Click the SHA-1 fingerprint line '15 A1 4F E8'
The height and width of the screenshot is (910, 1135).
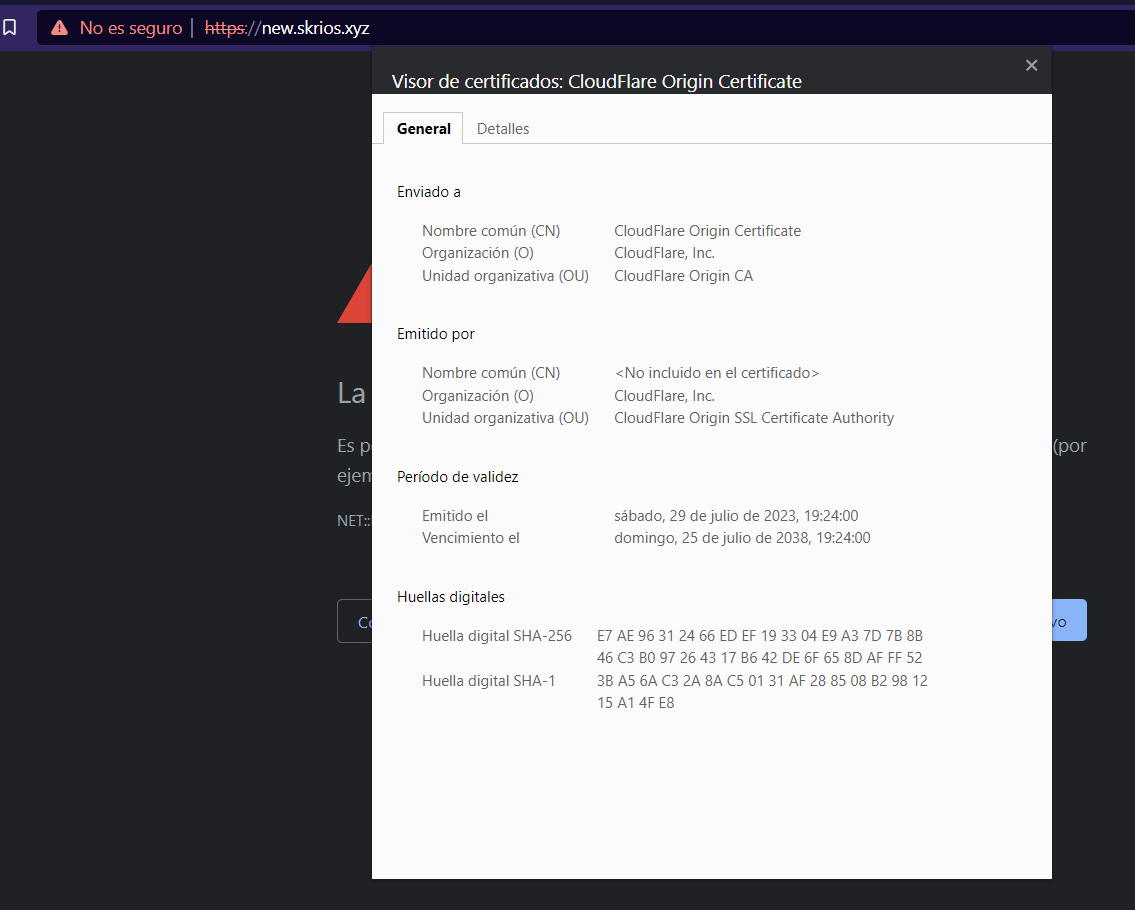[636, 702]
